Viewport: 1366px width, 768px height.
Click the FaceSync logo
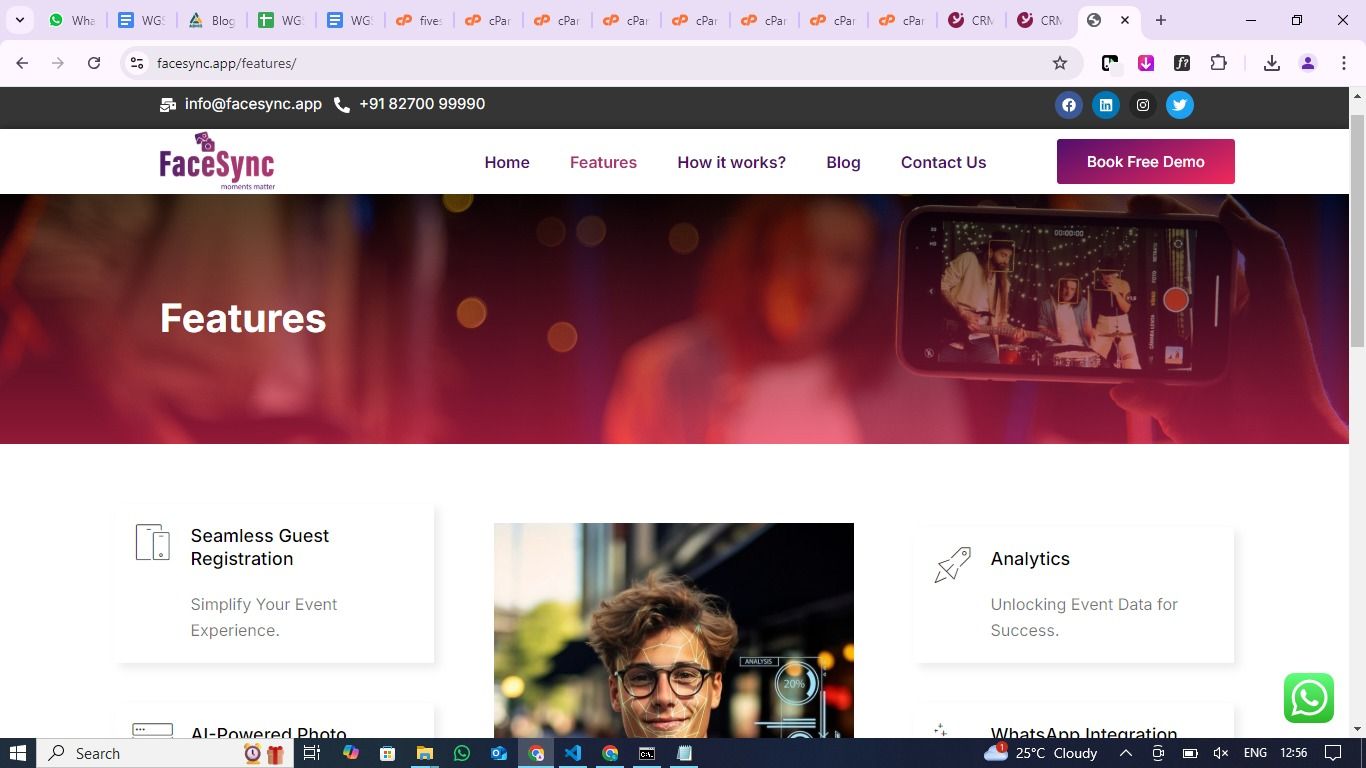[217, 161]
